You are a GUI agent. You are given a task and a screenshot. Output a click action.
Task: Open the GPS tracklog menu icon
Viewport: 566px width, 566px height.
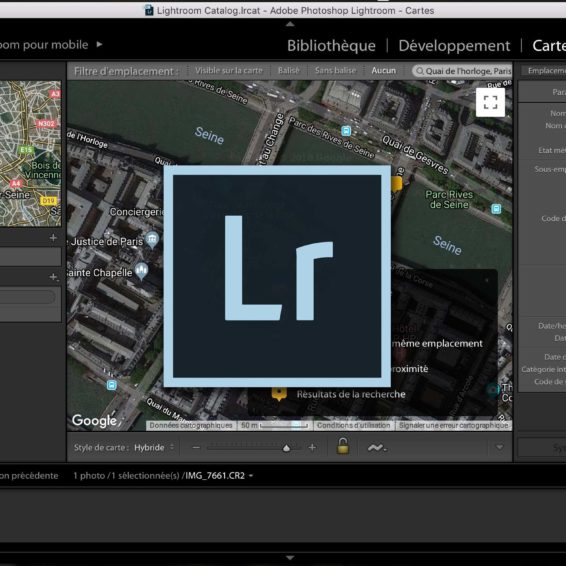point(377,448)
